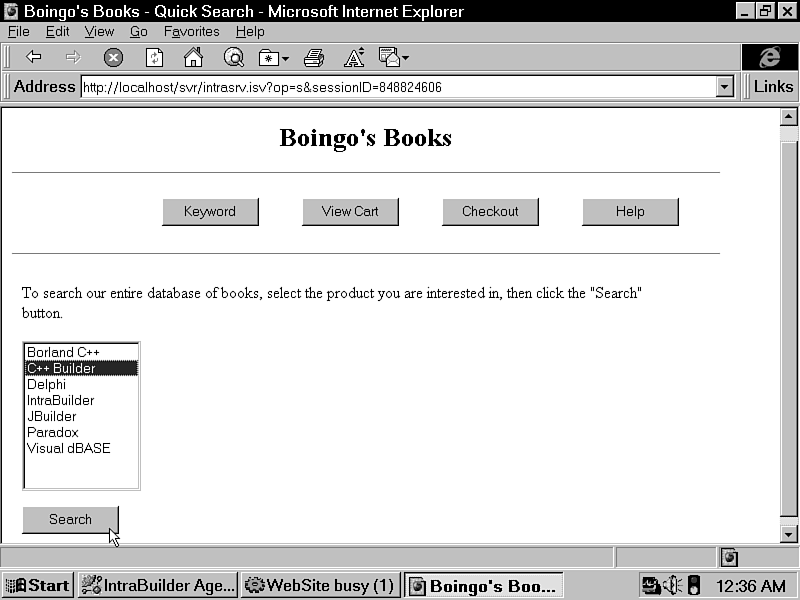Click the page scrollbar up arrow
Image resolution: width=800 pixels, height=600 pixels.
[789, 117]
